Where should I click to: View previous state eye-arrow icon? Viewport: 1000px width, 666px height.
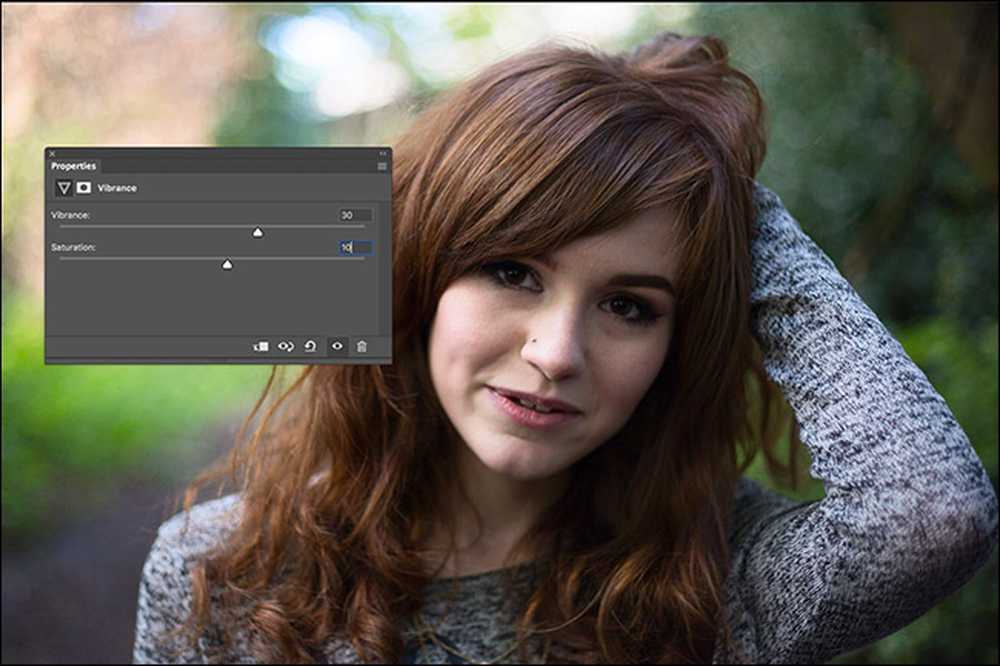286,346
